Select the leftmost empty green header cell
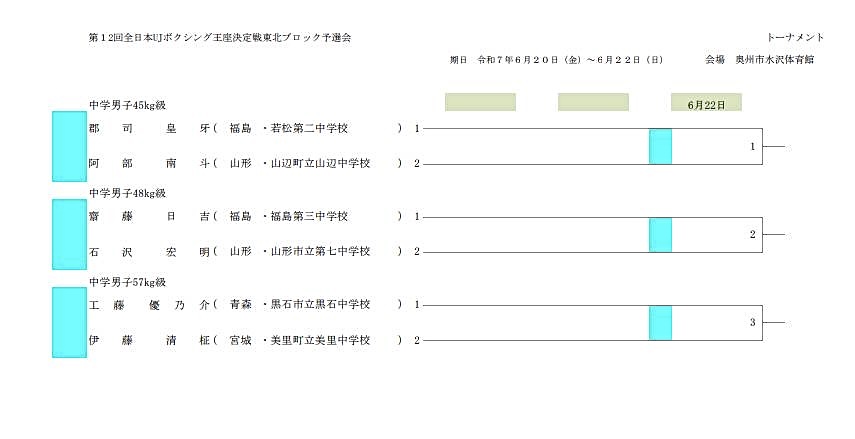This screenshot has width=855, height=439. 480,102
